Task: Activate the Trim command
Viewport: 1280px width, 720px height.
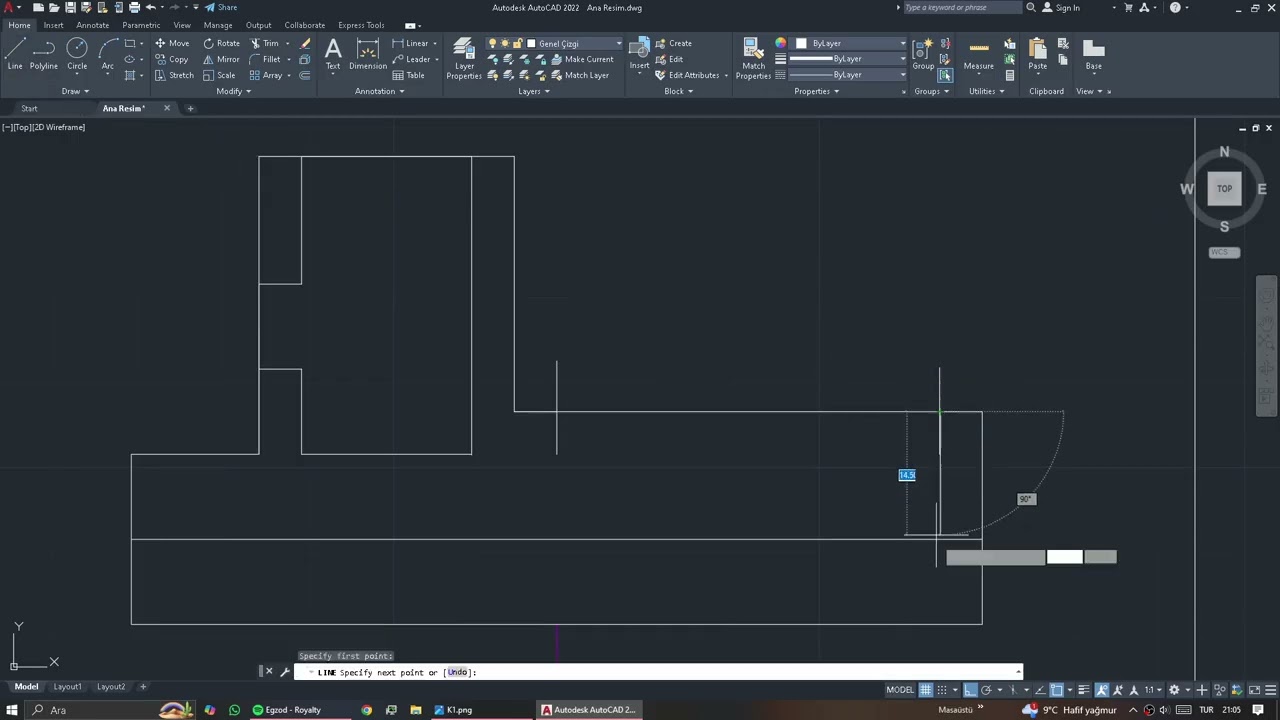Action: pyautogui.click(x=264, y=43)
